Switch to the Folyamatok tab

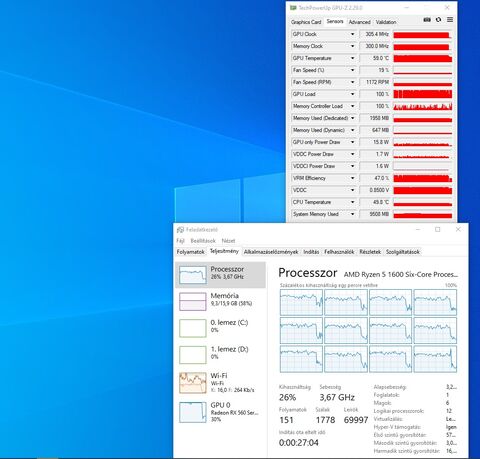(190, 252)
